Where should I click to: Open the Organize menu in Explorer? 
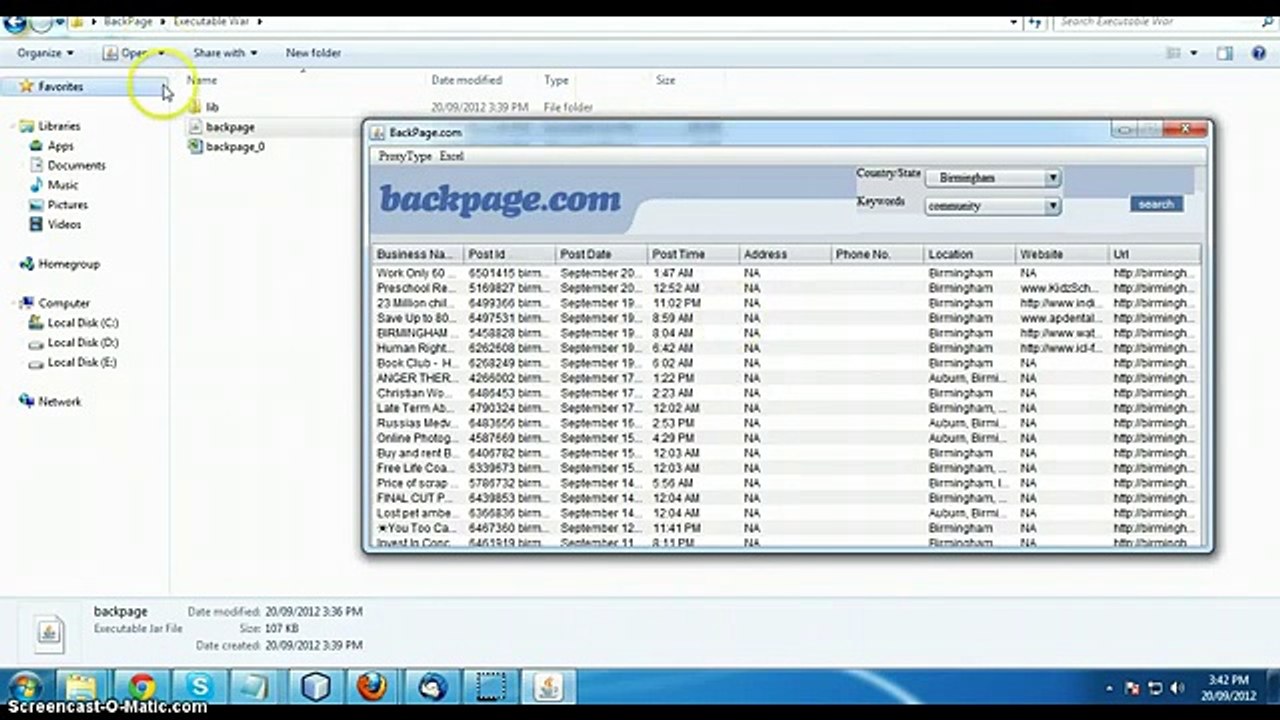[45, 53]
